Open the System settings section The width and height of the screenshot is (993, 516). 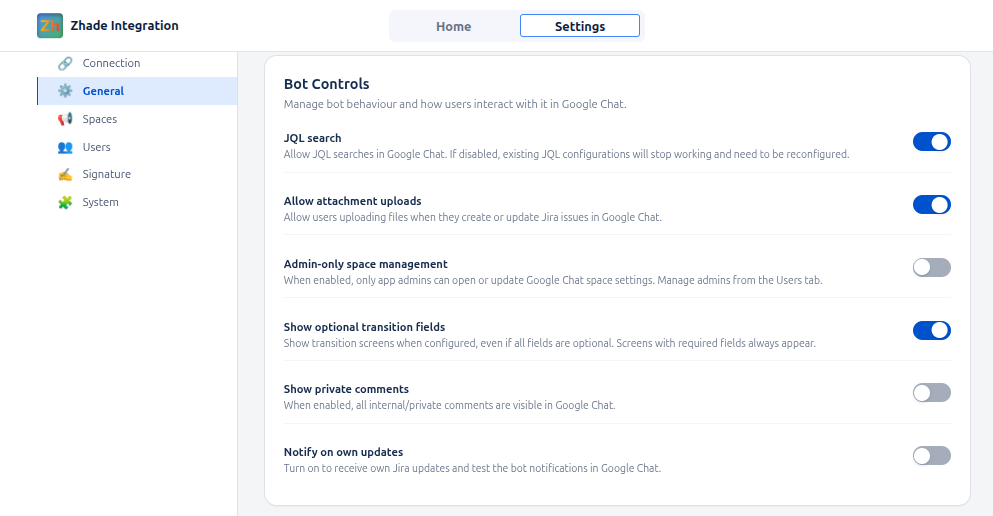[x=101, y=202]
